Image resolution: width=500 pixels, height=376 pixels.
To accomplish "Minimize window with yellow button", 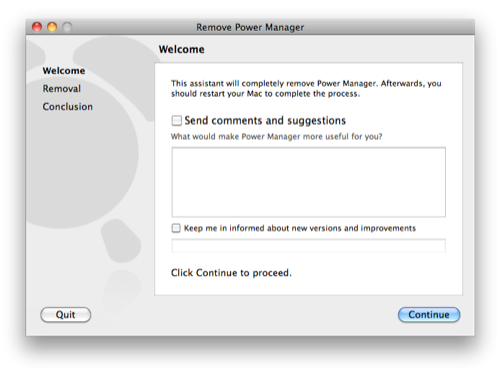I will click(x=52, y=27).
